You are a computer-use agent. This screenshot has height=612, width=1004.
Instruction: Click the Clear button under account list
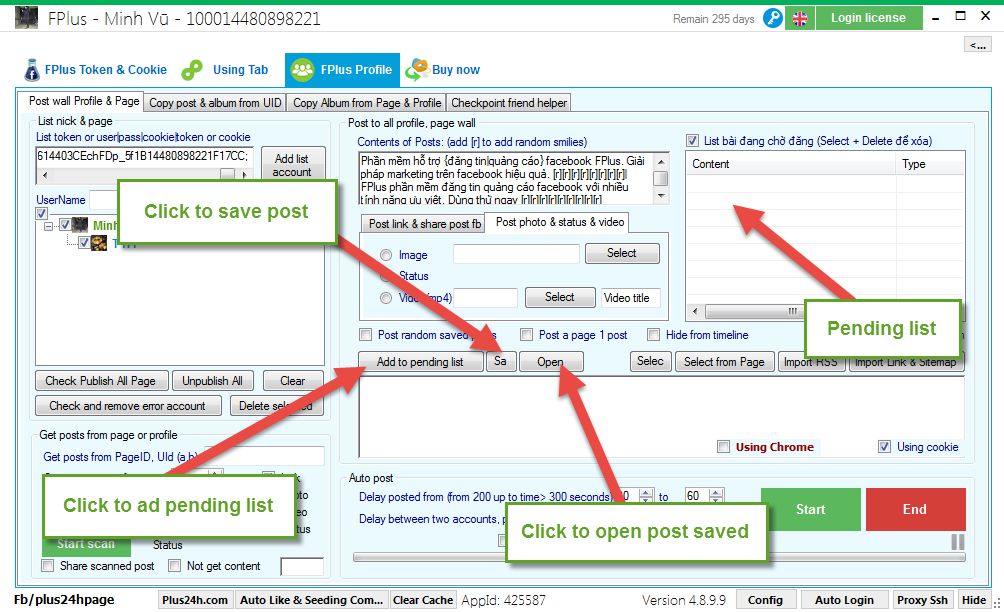tap(293, 381)
